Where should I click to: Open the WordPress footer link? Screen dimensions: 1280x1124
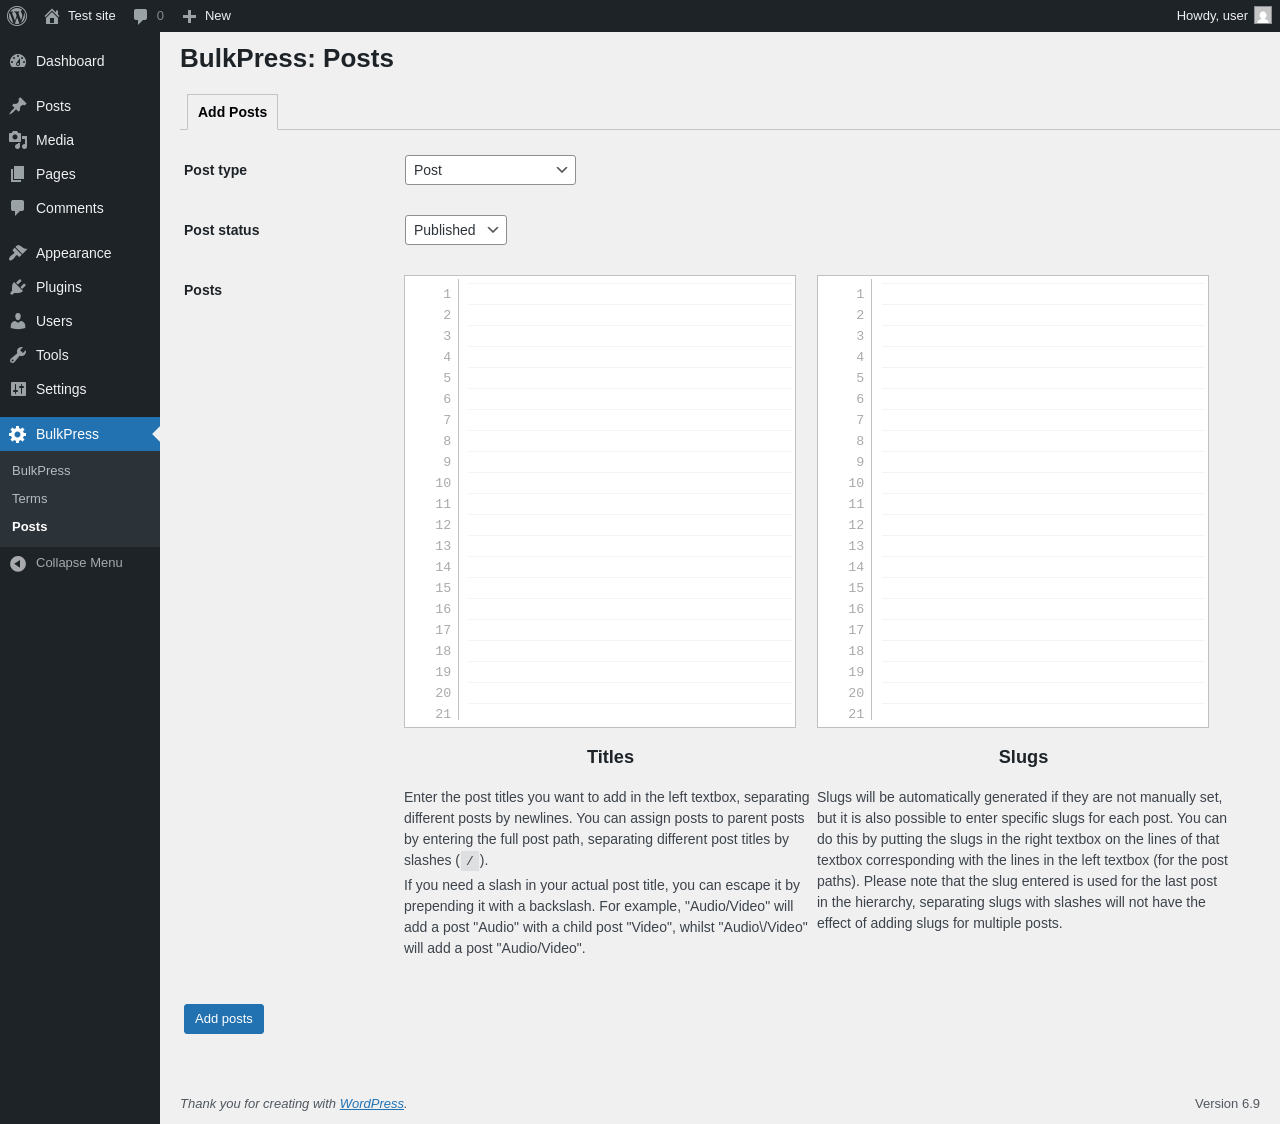(372, 1104)
